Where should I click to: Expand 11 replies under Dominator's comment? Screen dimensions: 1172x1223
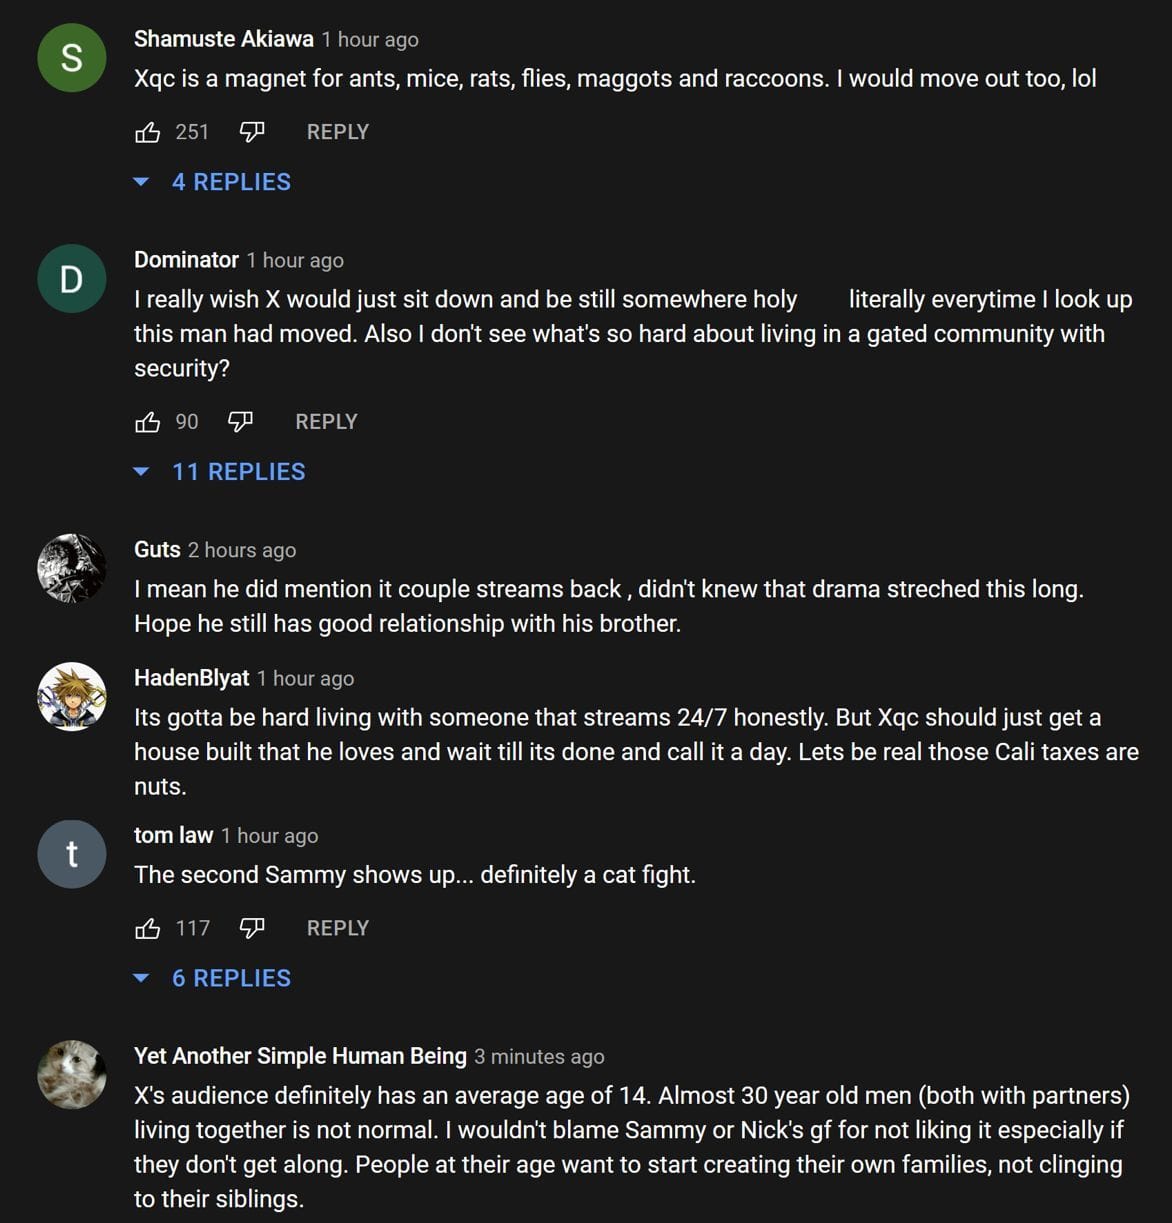pyautogui.click(x=237, y=472)
